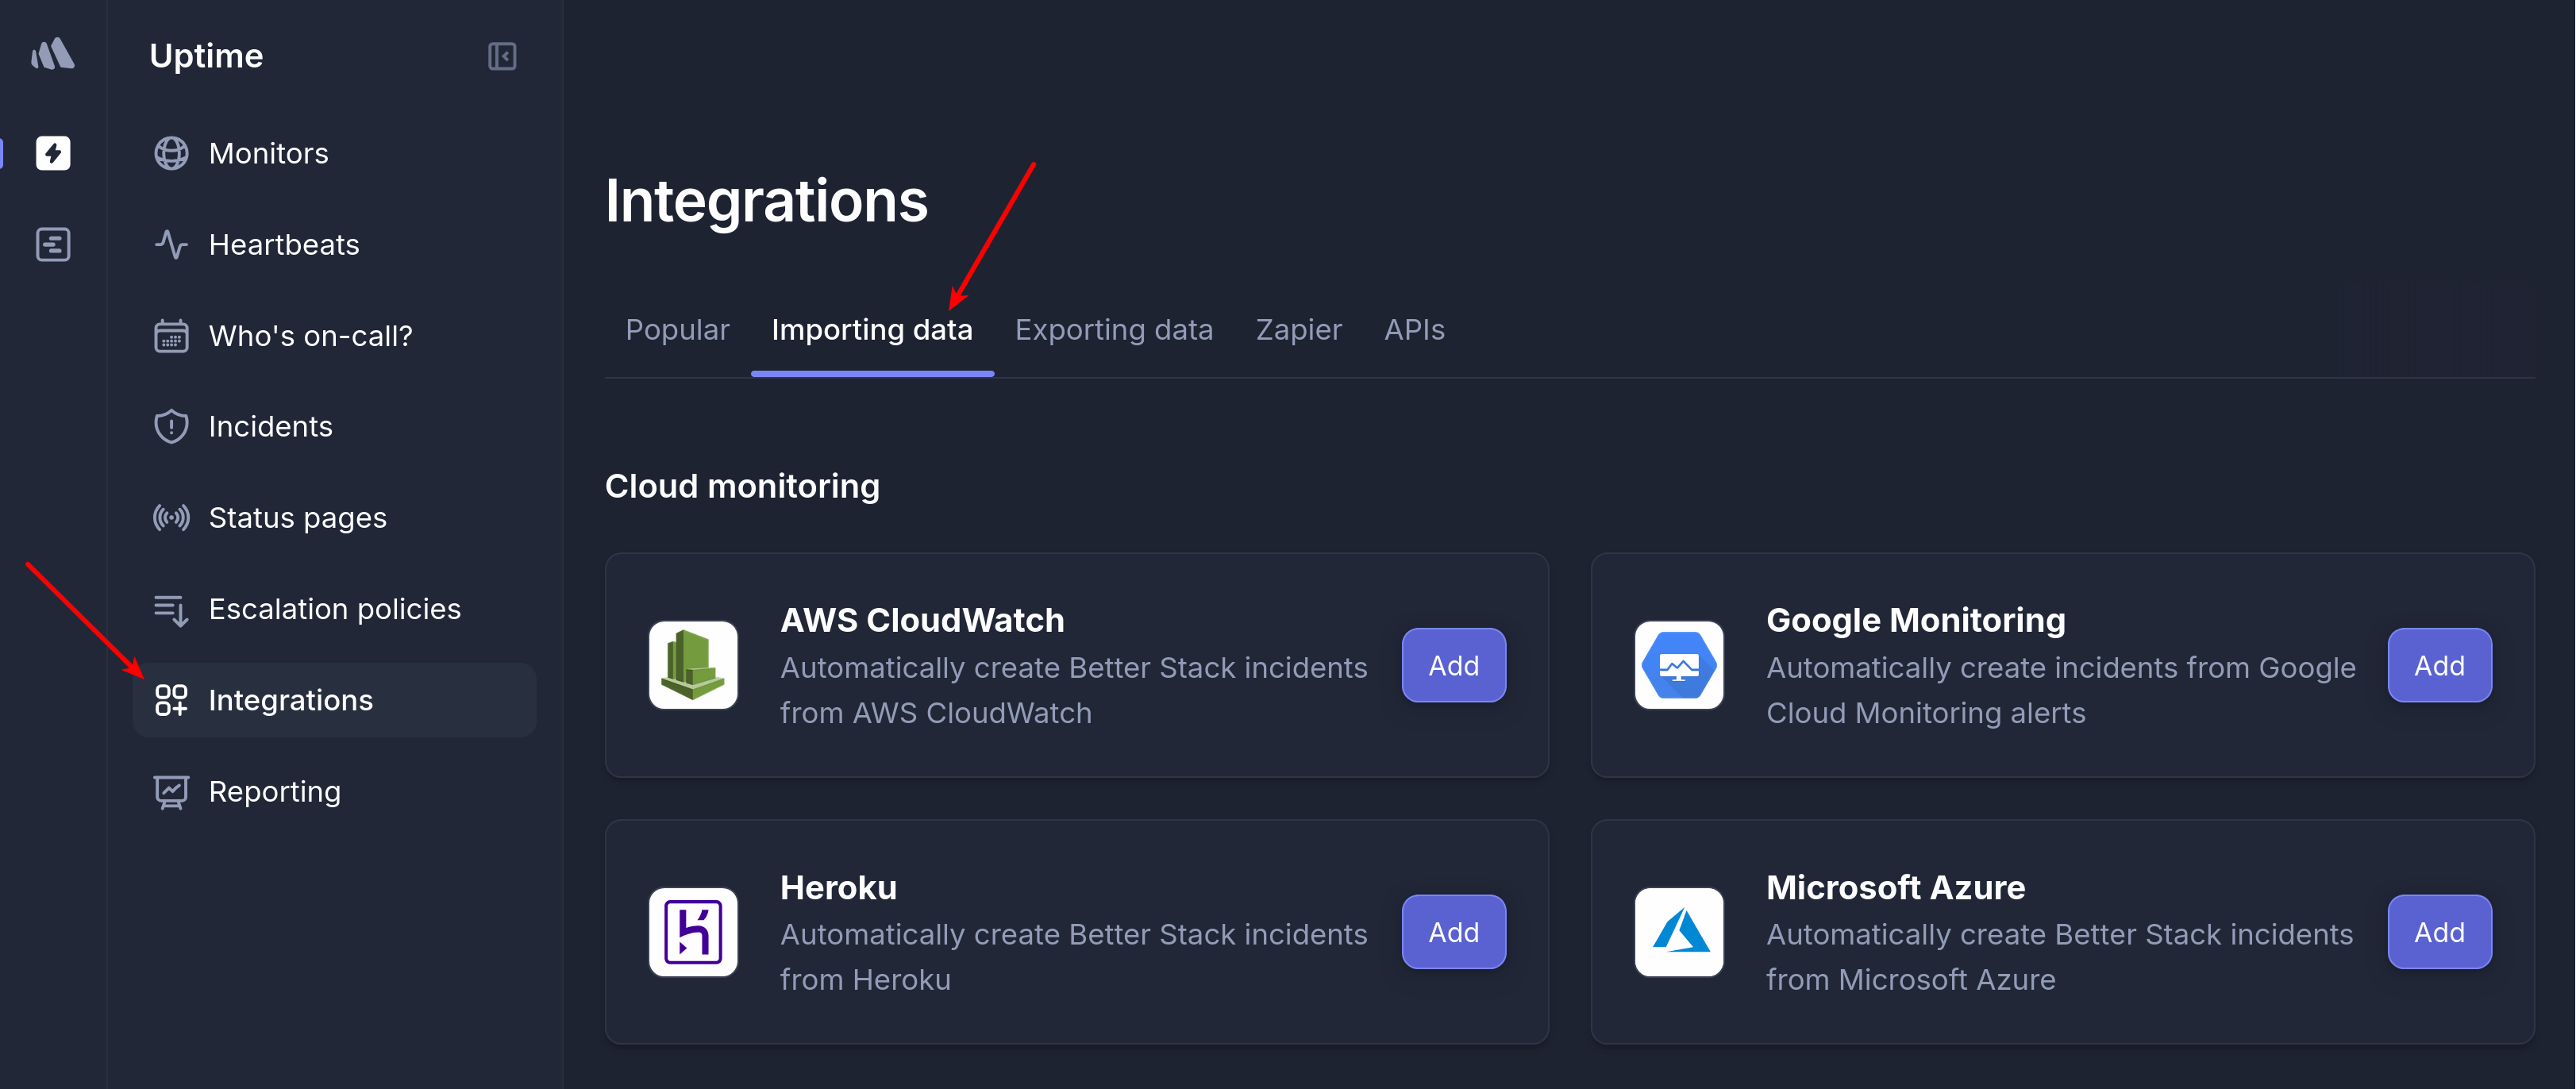The width and height of the screenshot is (2576, 1089).
Task: Click the Microsoft Azure card title
Action: 1895,887
